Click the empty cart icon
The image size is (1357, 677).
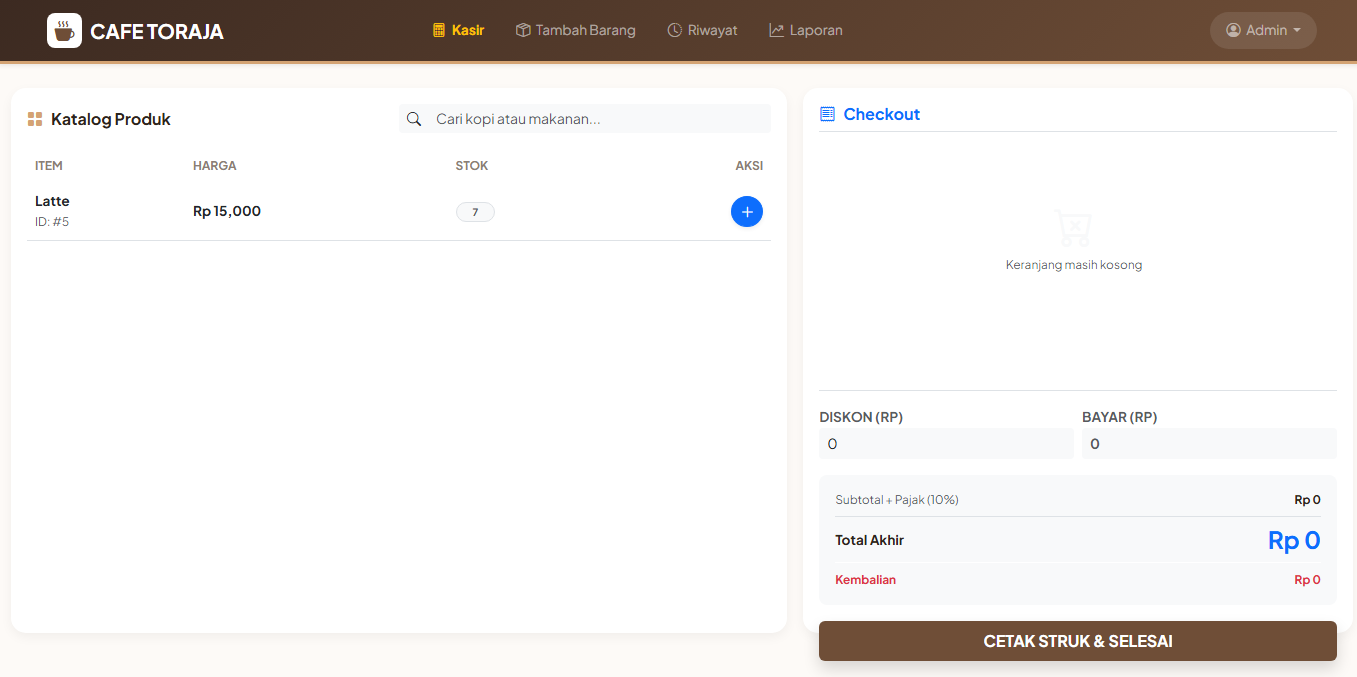[x=1073, y=229]
